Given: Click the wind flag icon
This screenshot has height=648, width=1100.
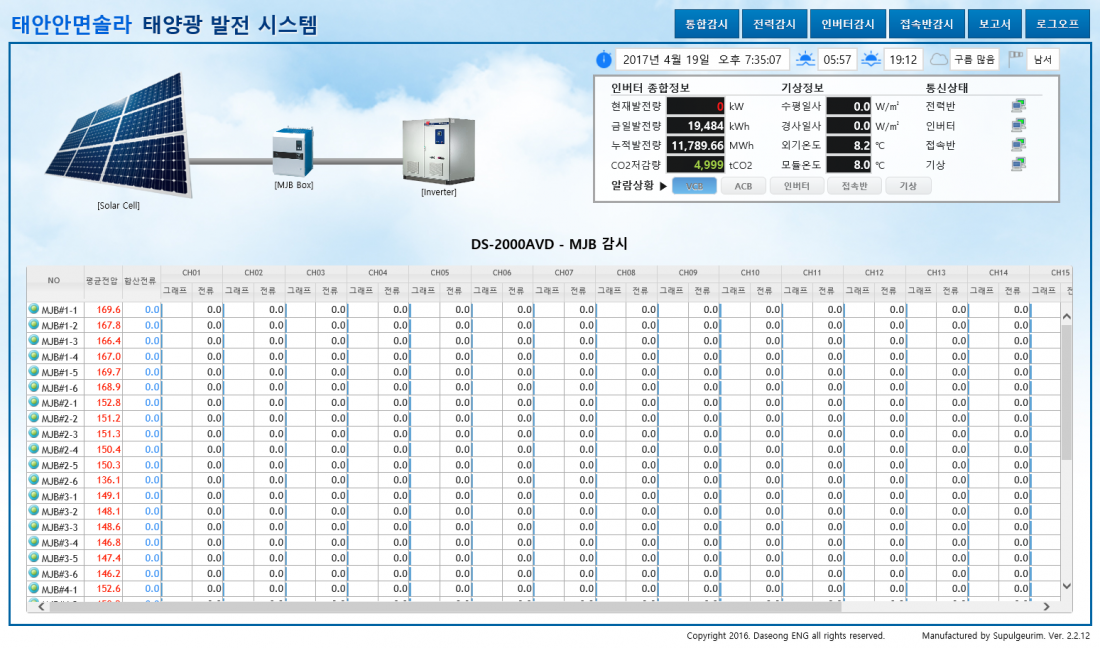Looking at the screenshot, I should [1016, 59].
